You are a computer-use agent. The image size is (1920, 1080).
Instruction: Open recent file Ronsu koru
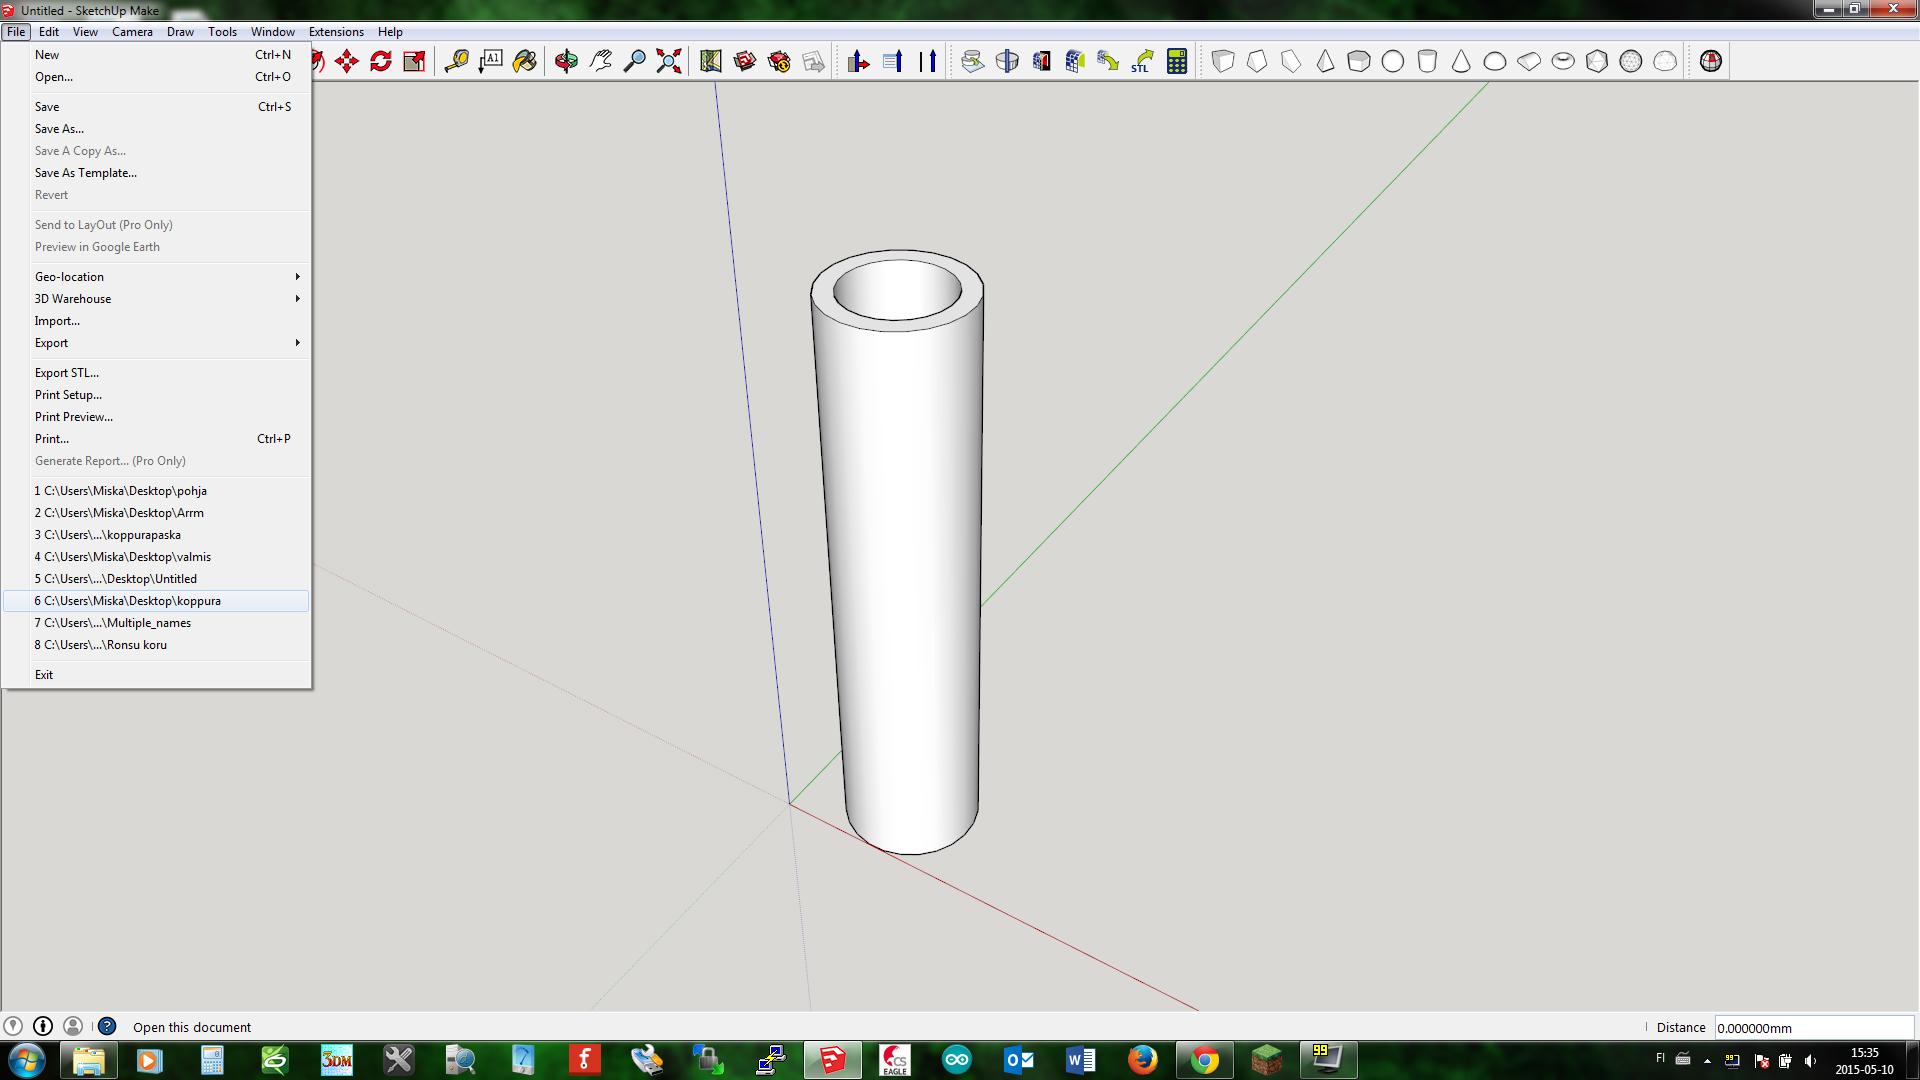(x=157, y=645)
